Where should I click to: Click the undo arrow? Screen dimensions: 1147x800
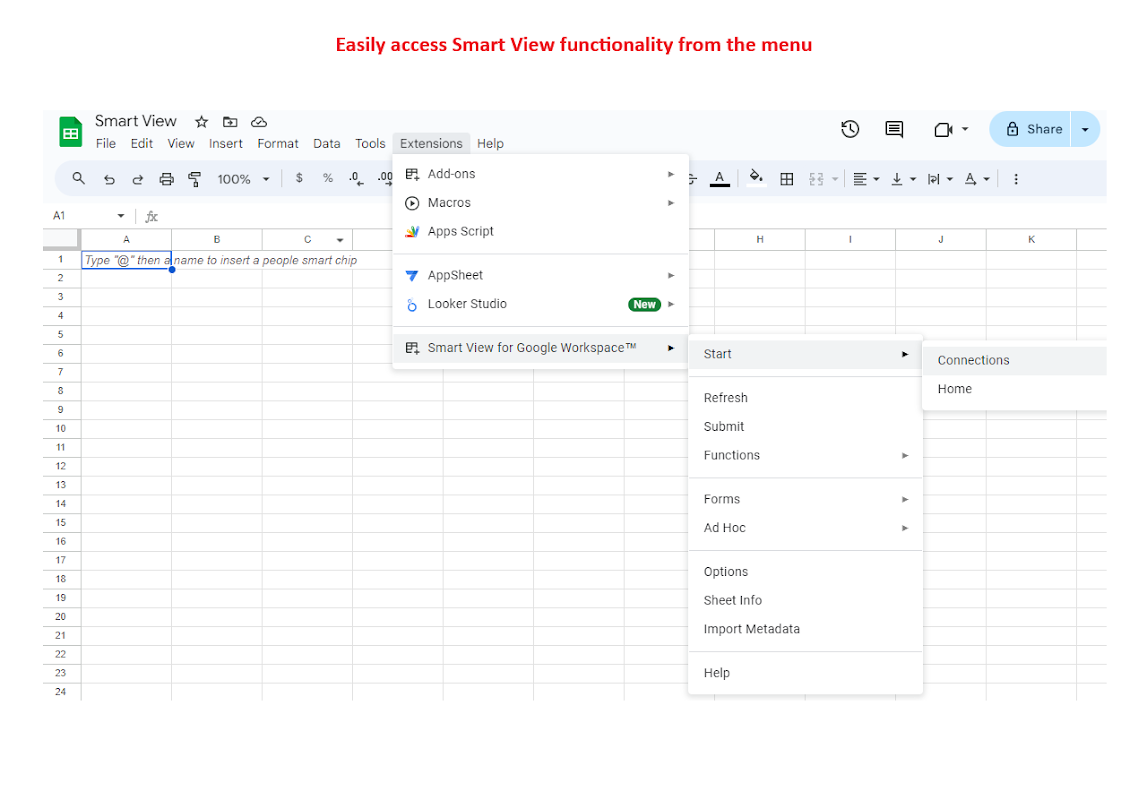pos(109,179)
